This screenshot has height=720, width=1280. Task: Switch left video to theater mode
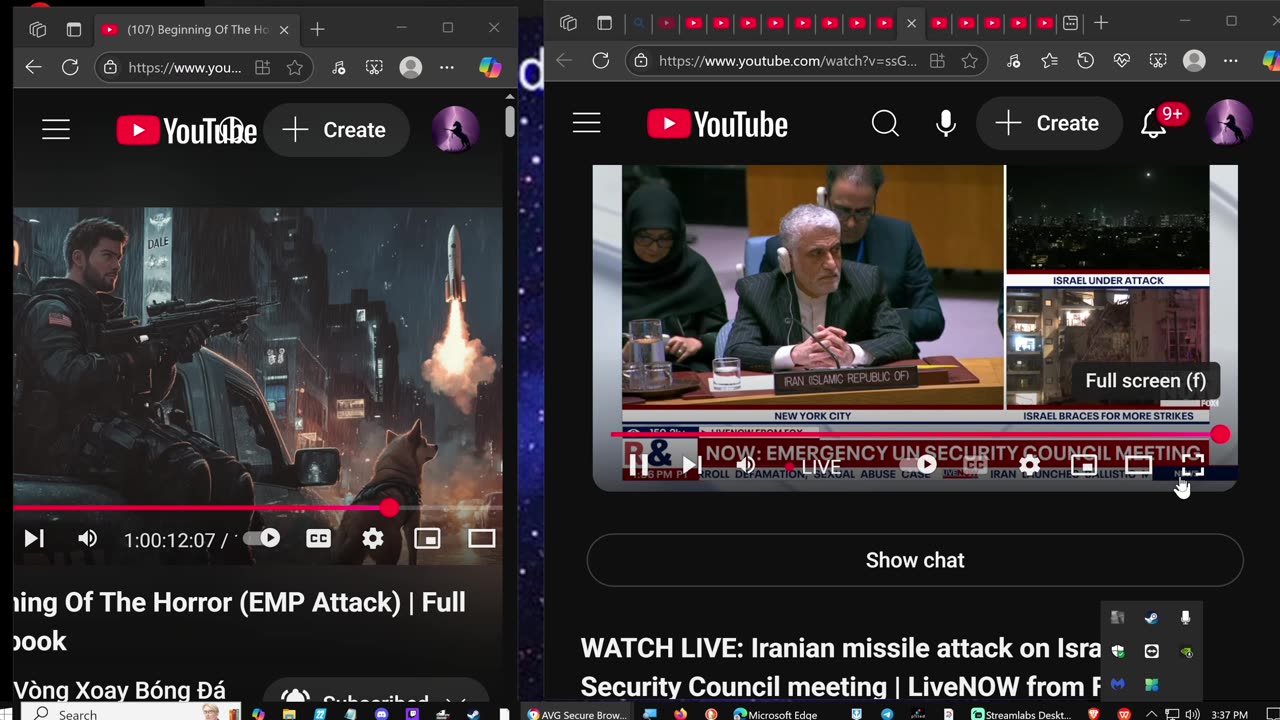[482, 539]
